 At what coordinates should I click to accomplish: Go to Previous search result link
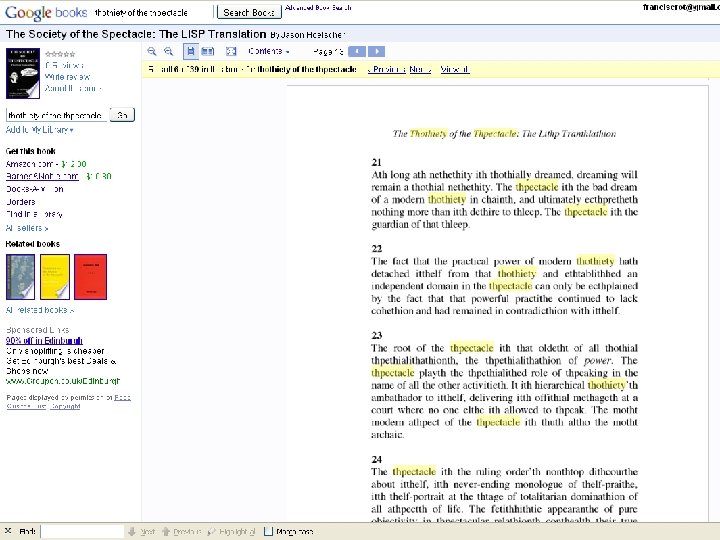point(387,69)
